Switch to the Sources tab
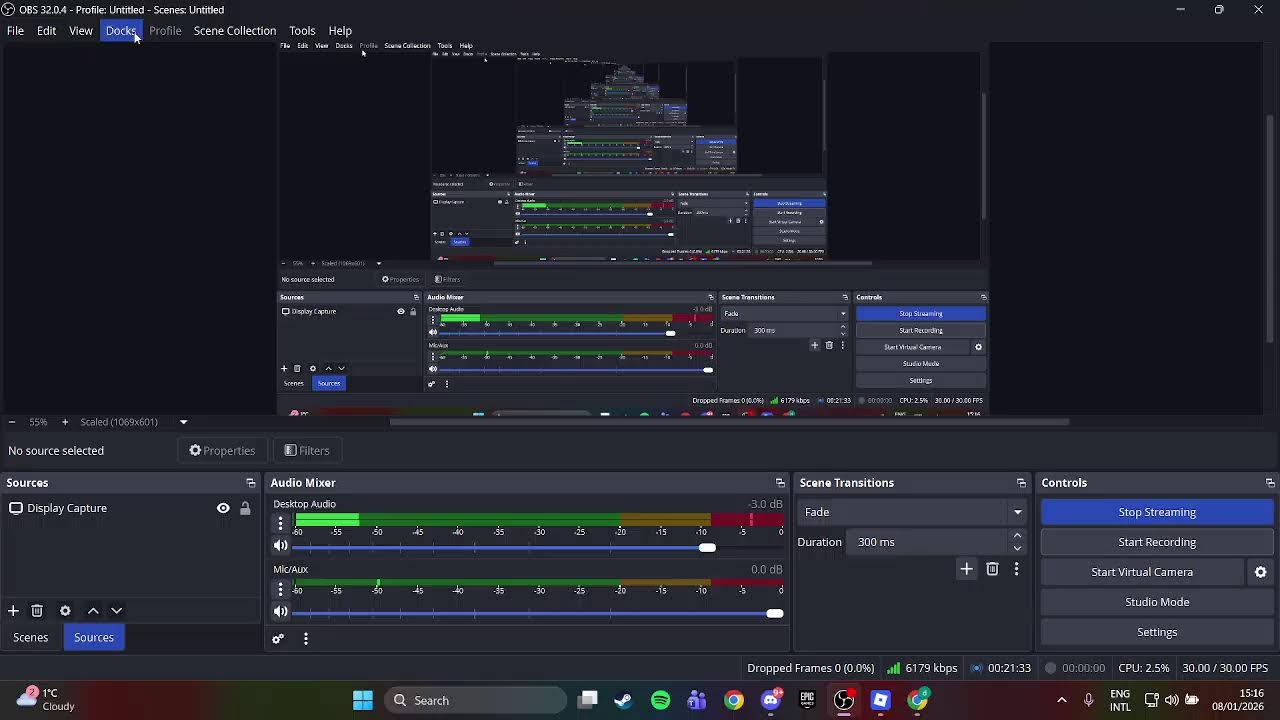Screen dimensions: 1280x720 coord(94,637)
